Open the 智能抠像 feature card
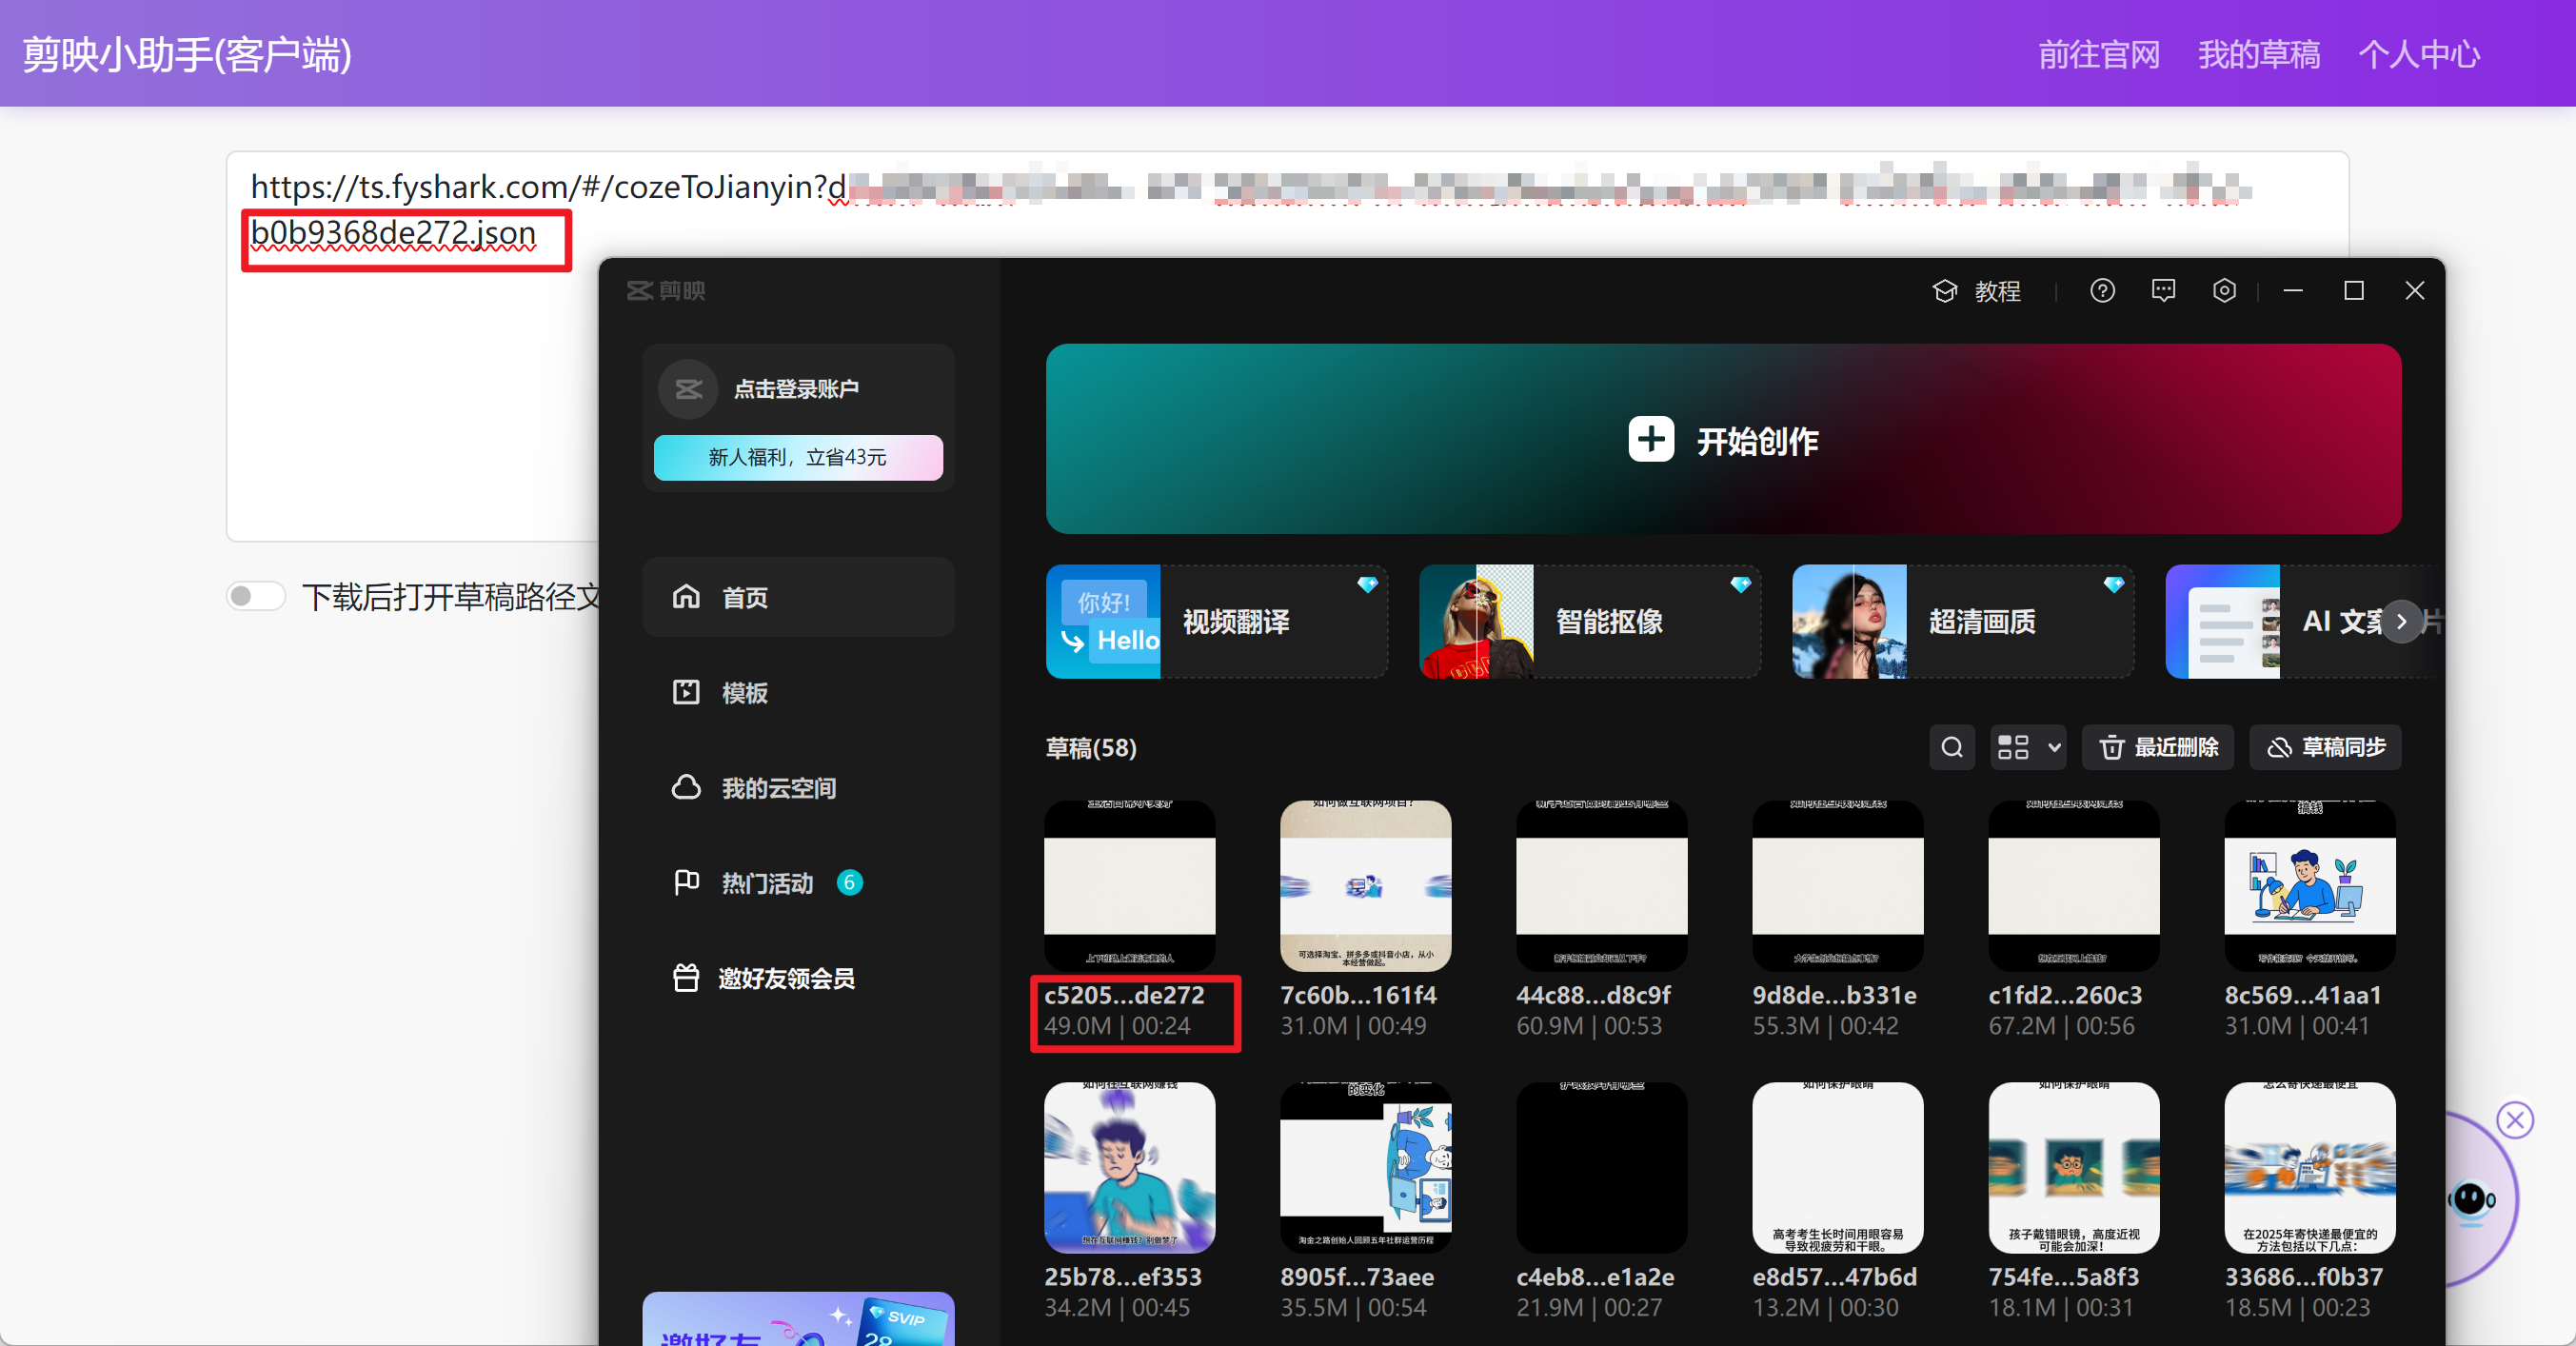Image resolution: width=2576 pixels, height=1346 pixels. tap(1590, 622)
